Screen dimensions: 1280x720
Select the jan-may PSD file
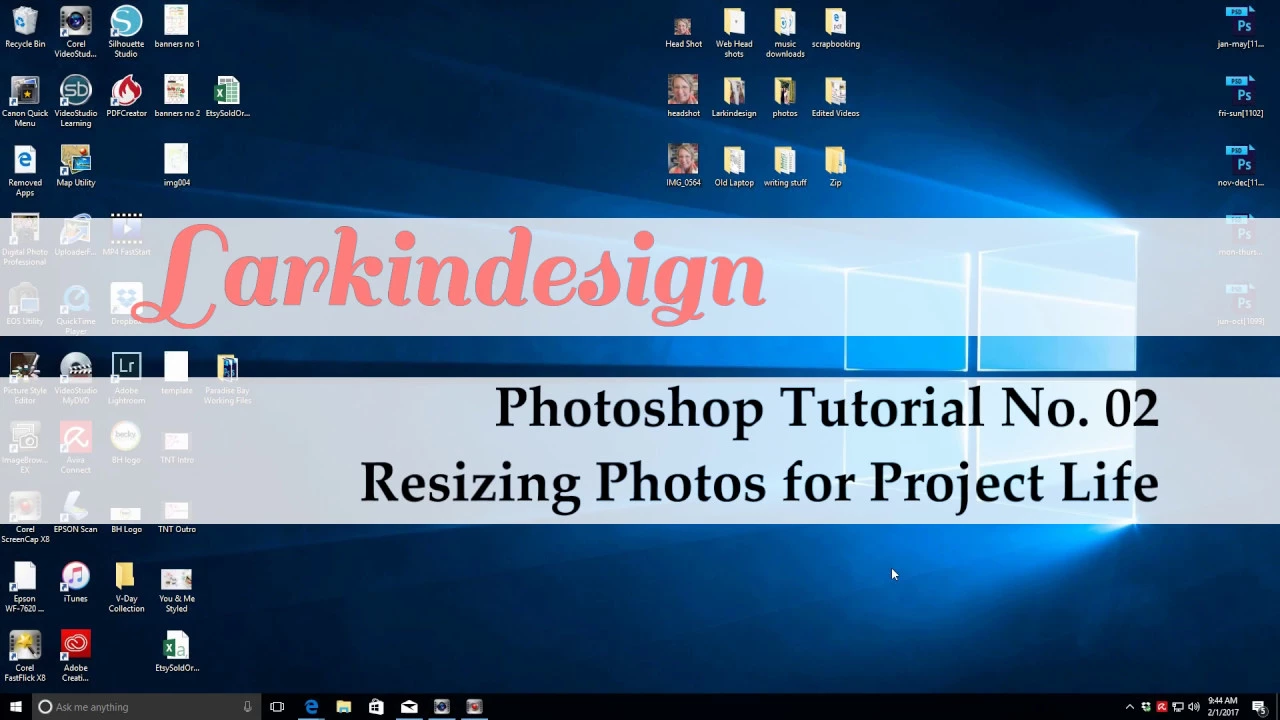1240,28
